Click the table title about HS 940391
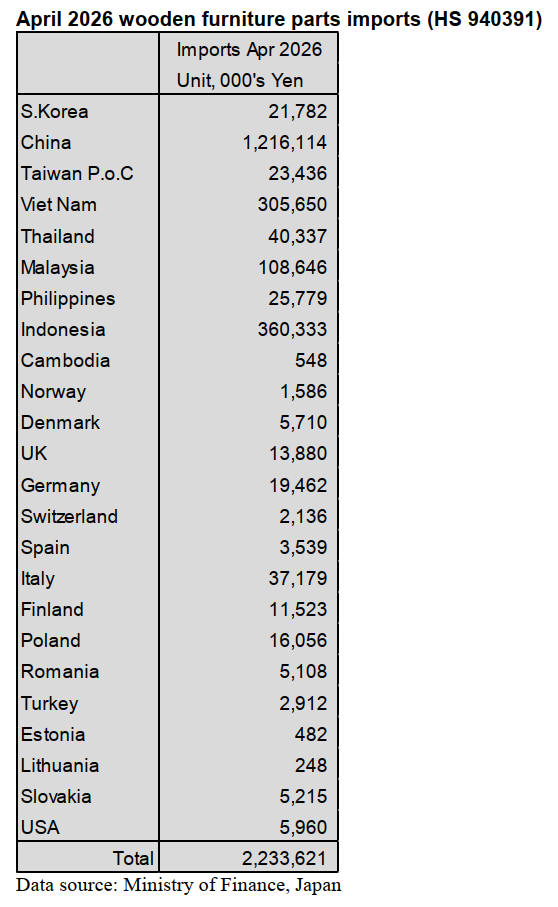This screenshot has width=558, height=907. (x=279, y=19)
